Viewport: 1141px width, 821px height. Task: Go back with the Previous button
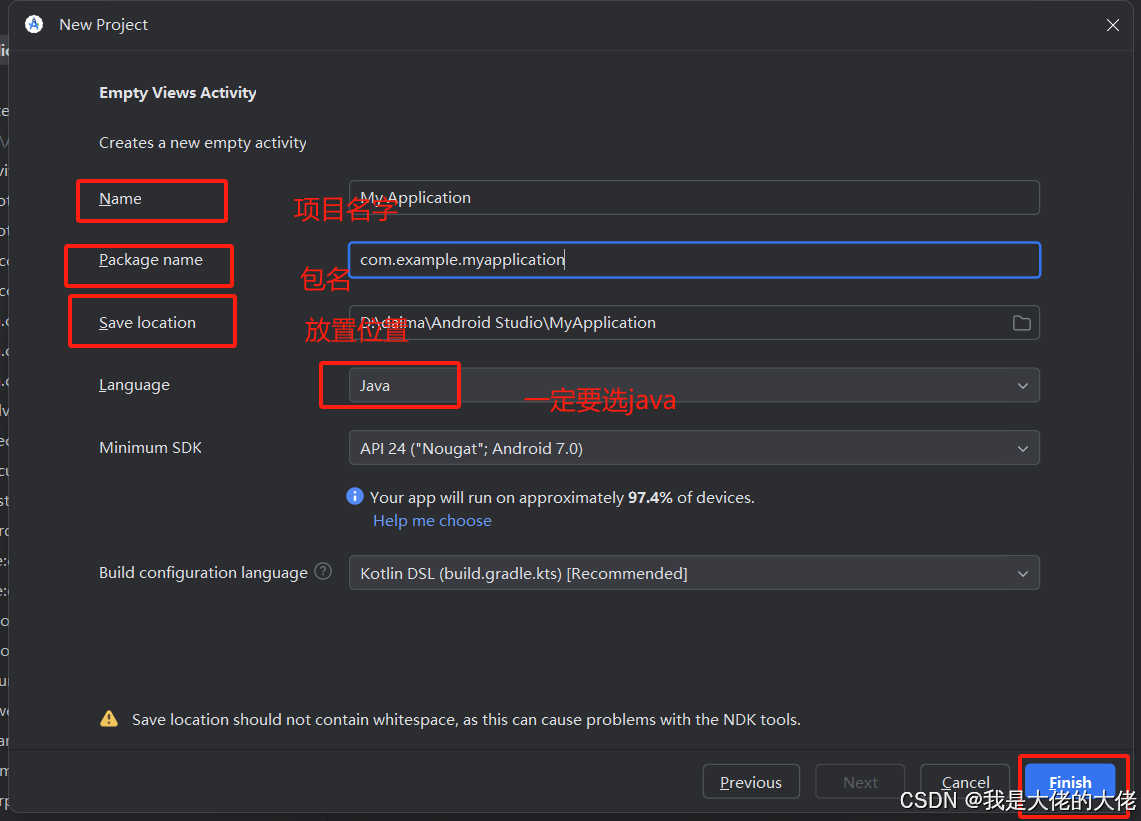tap(751, 782)
